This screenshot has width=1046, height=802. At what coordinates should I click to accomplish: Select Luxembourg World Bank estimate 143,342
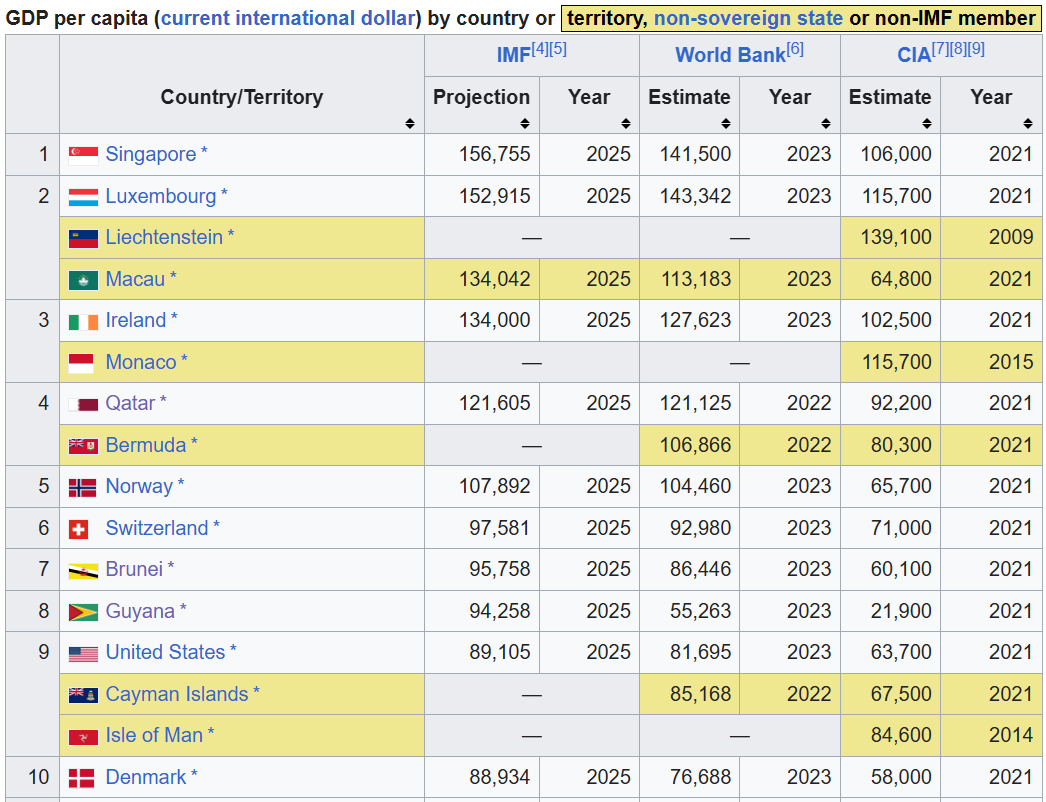[x=695, y=196]
